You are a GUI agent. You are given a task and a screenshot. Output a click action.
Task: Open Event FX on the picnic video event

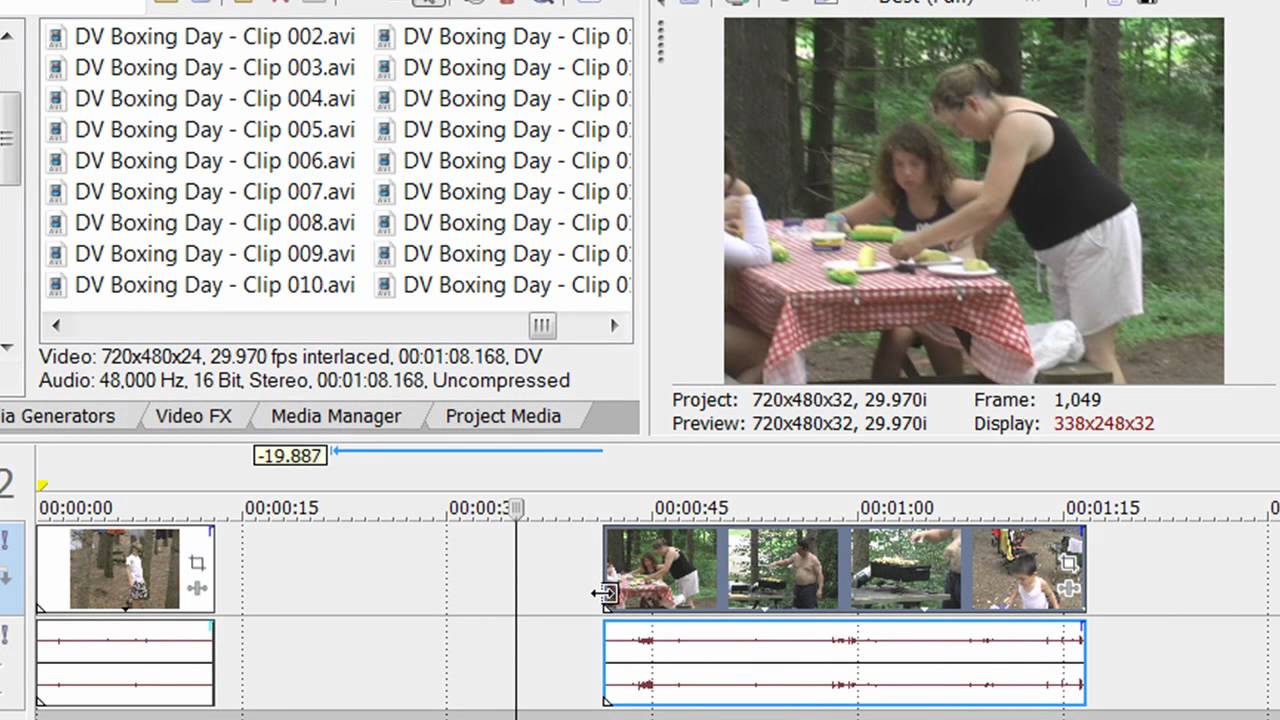click(1068, 588)
